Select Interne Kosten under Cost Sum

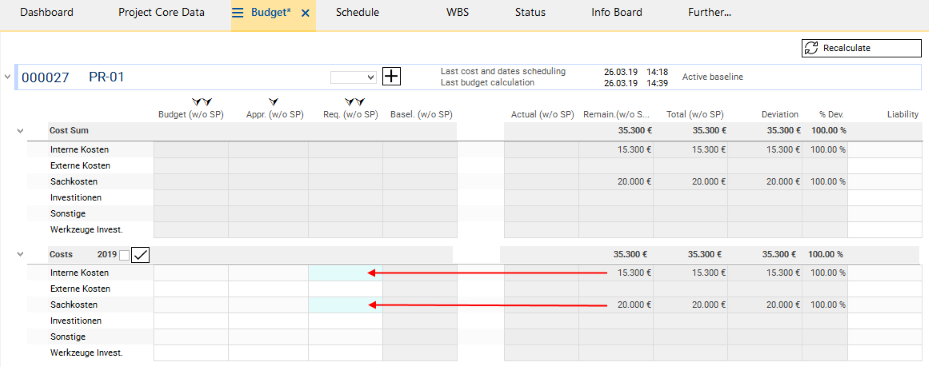(x=79, y=149)
